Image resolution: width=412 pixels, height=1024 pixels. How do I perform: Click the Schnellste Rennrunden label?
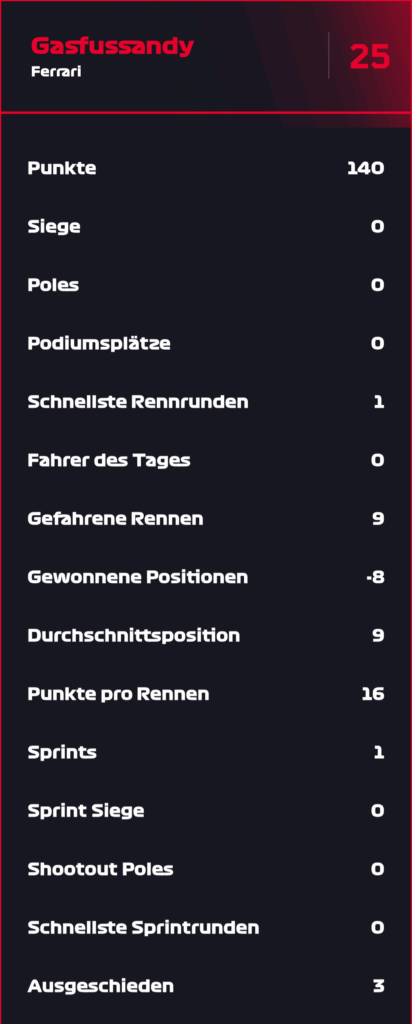pos(138,402)
